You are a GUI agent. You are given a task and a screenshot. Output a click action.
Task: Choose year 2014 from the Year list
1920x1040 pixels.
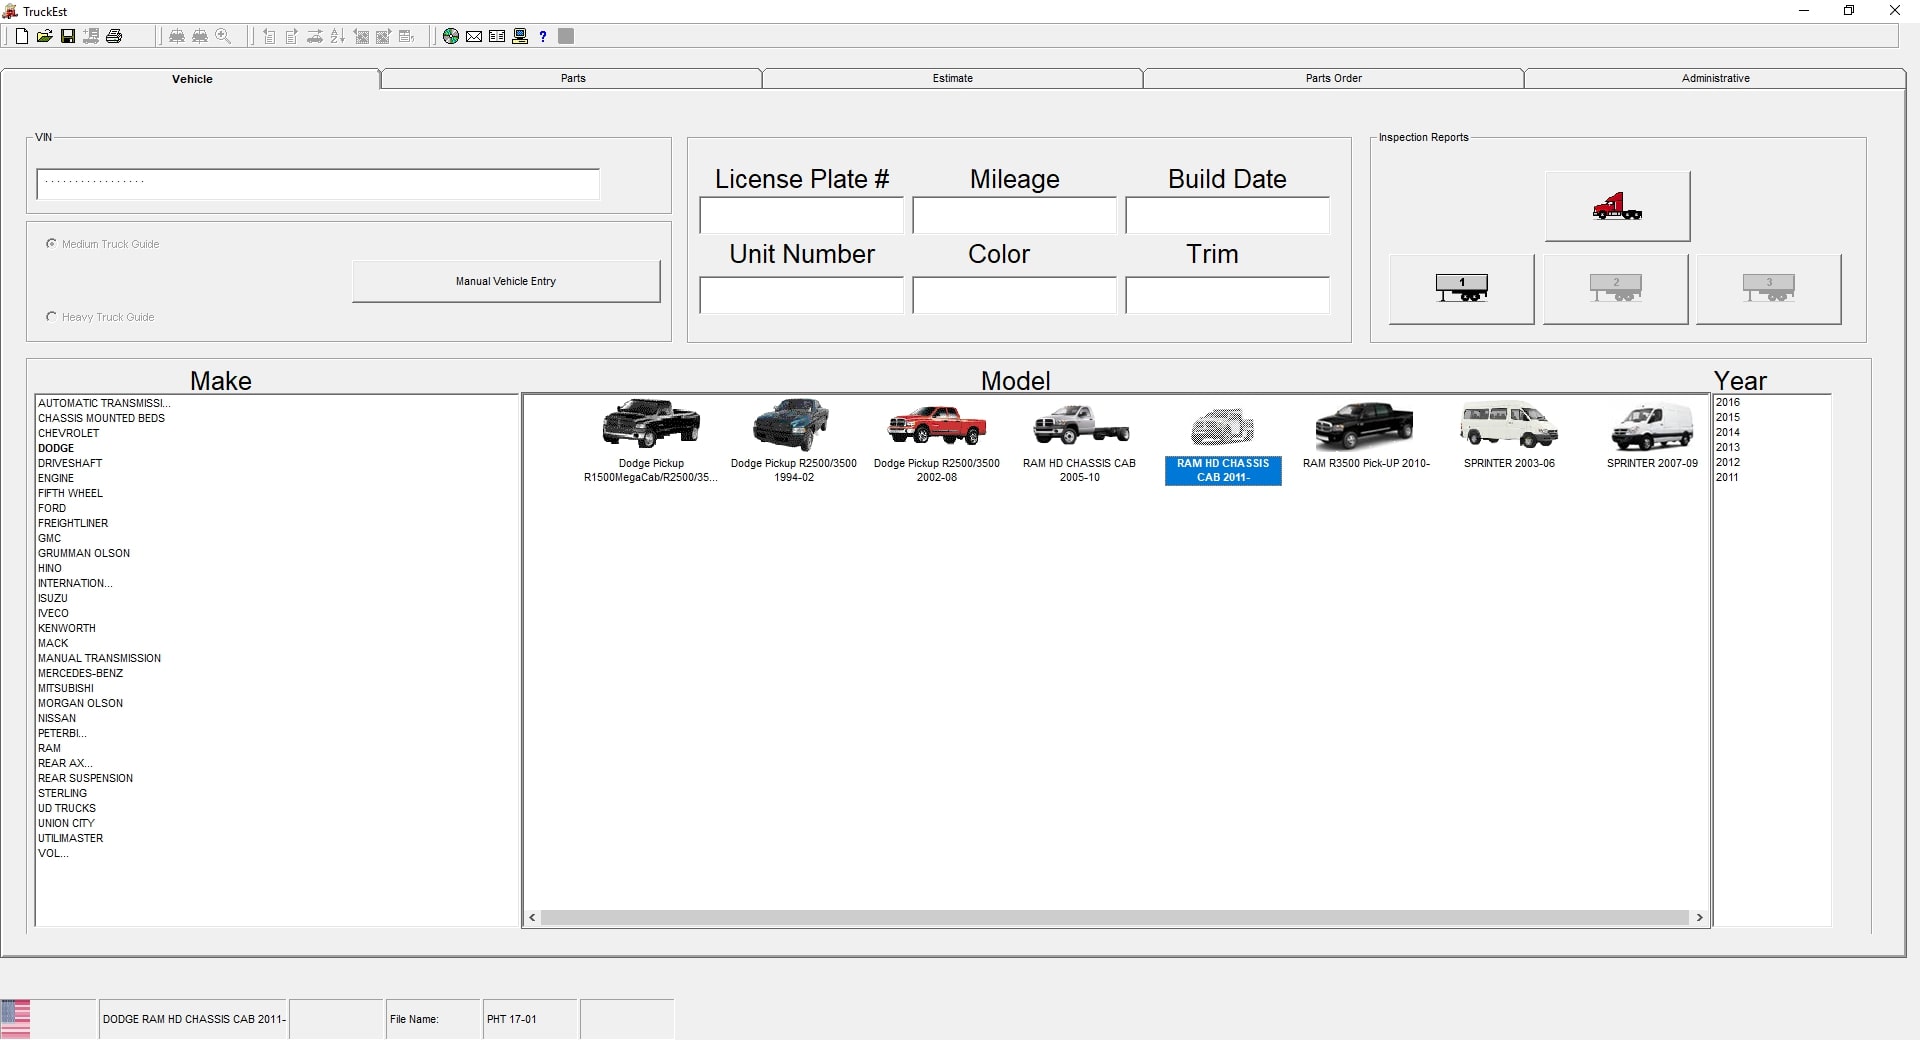(1727, 432)
